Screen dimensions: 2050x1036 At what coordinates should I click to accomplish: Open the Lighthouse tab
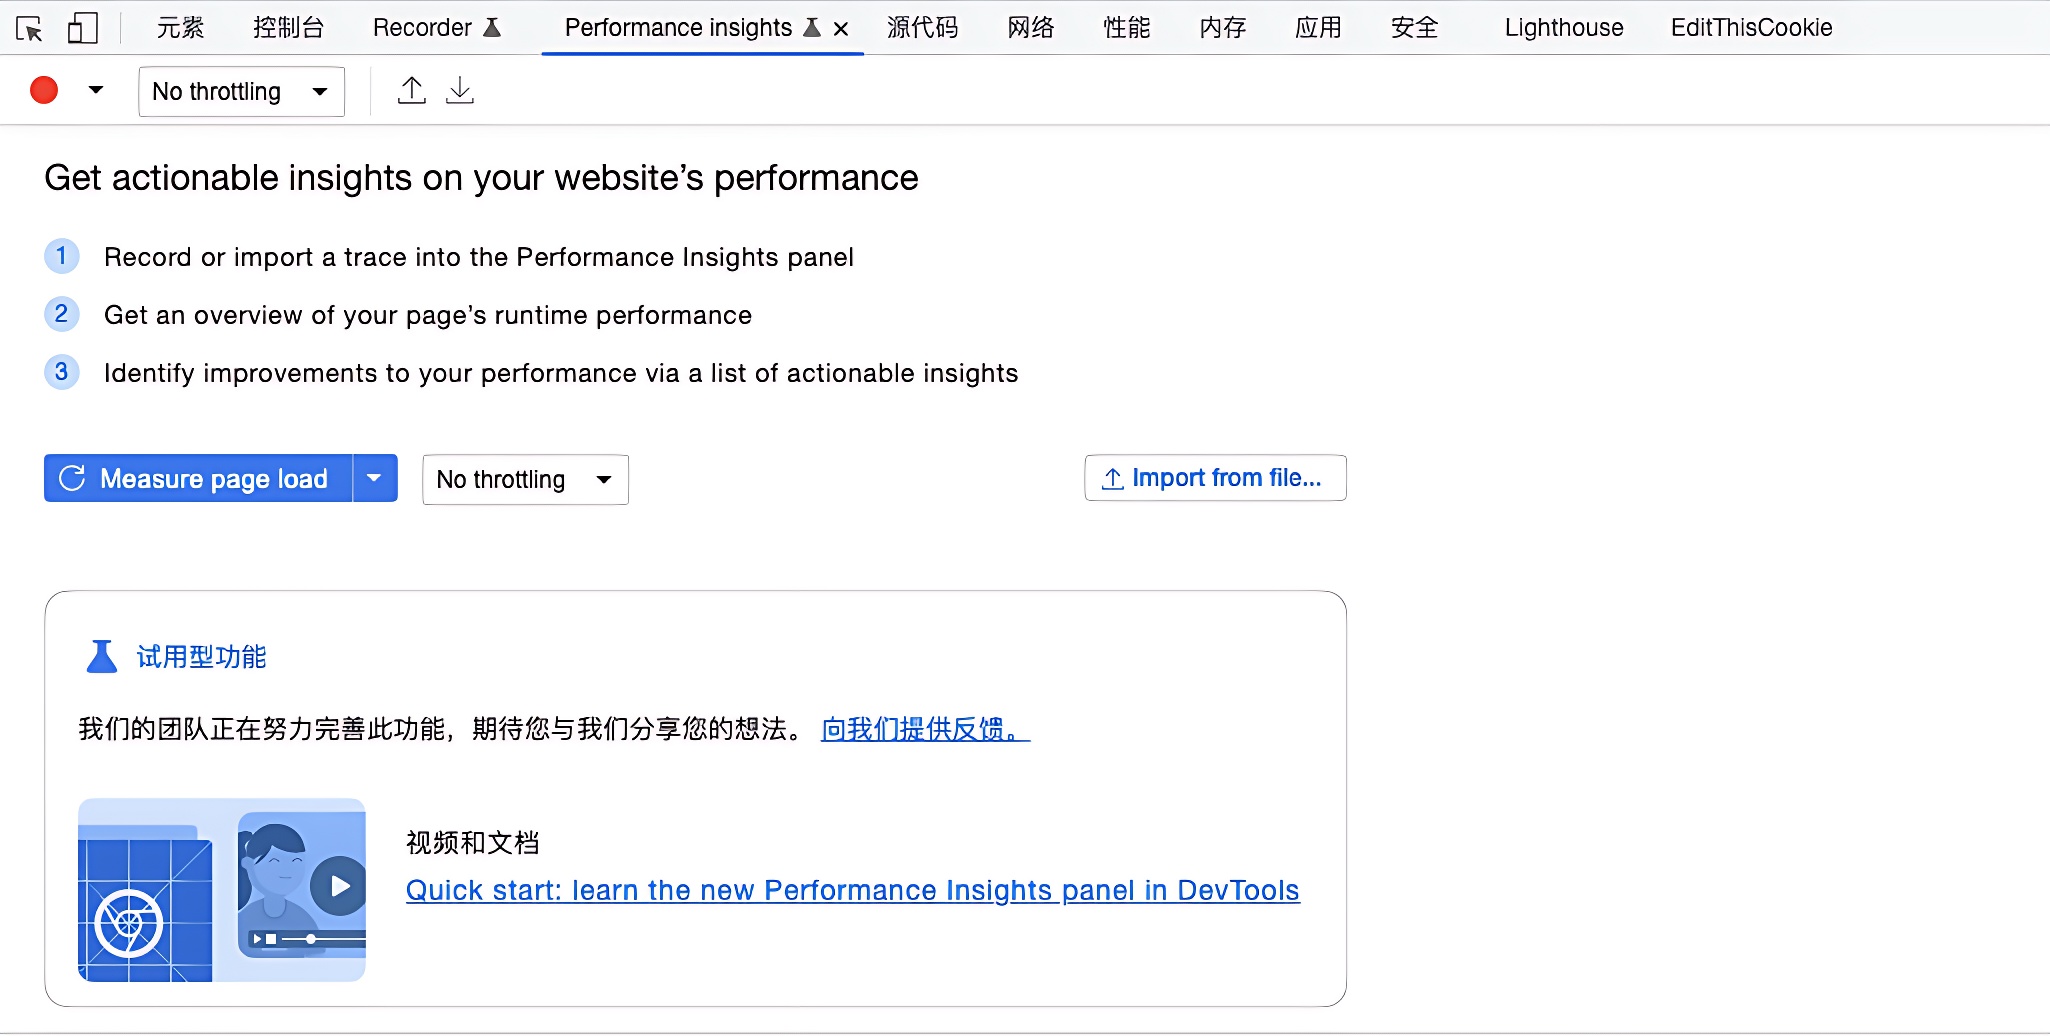[1563, 28]
